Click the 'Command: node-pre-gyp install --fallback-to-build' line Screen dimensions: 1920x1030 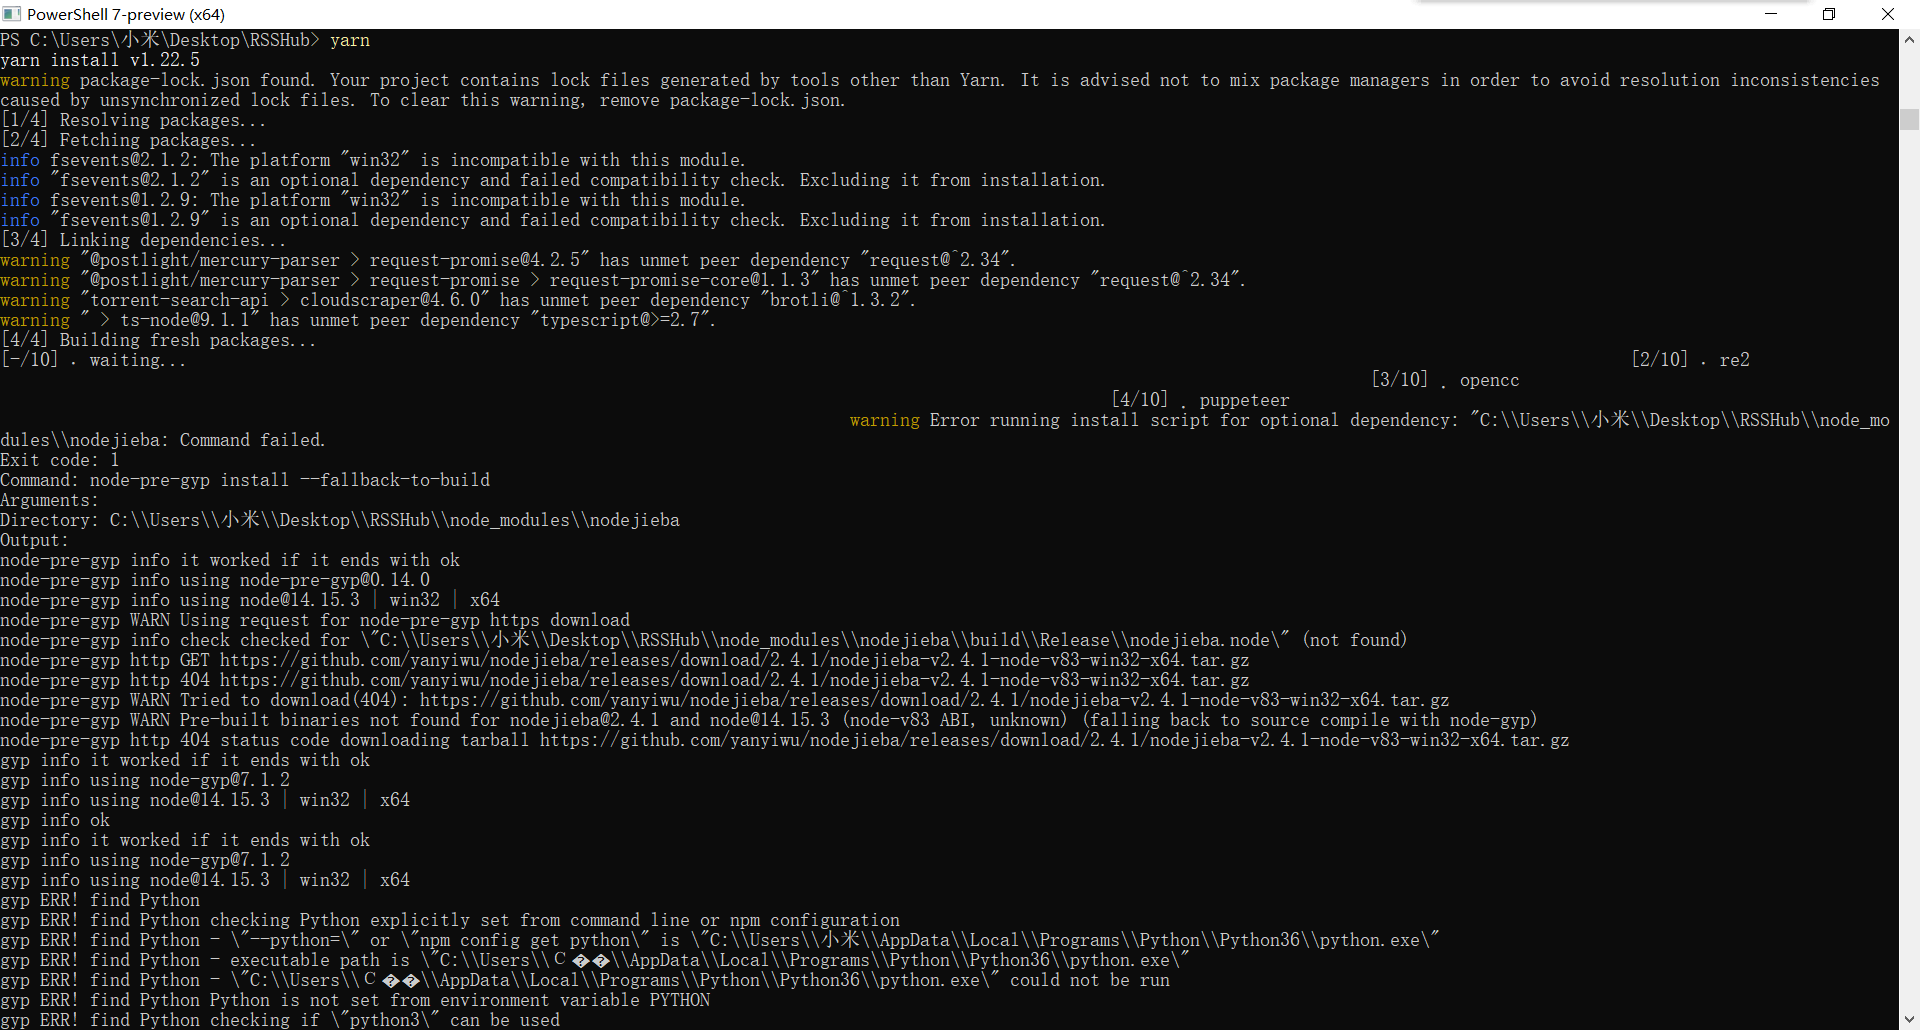(245, 480)
